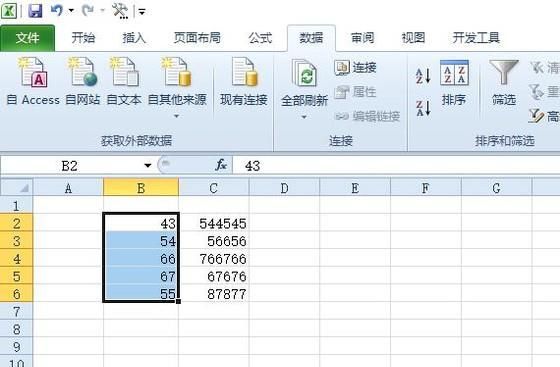Screen dimensions: 560x367
Task: Import data 自文本
Action: (124, 81)
